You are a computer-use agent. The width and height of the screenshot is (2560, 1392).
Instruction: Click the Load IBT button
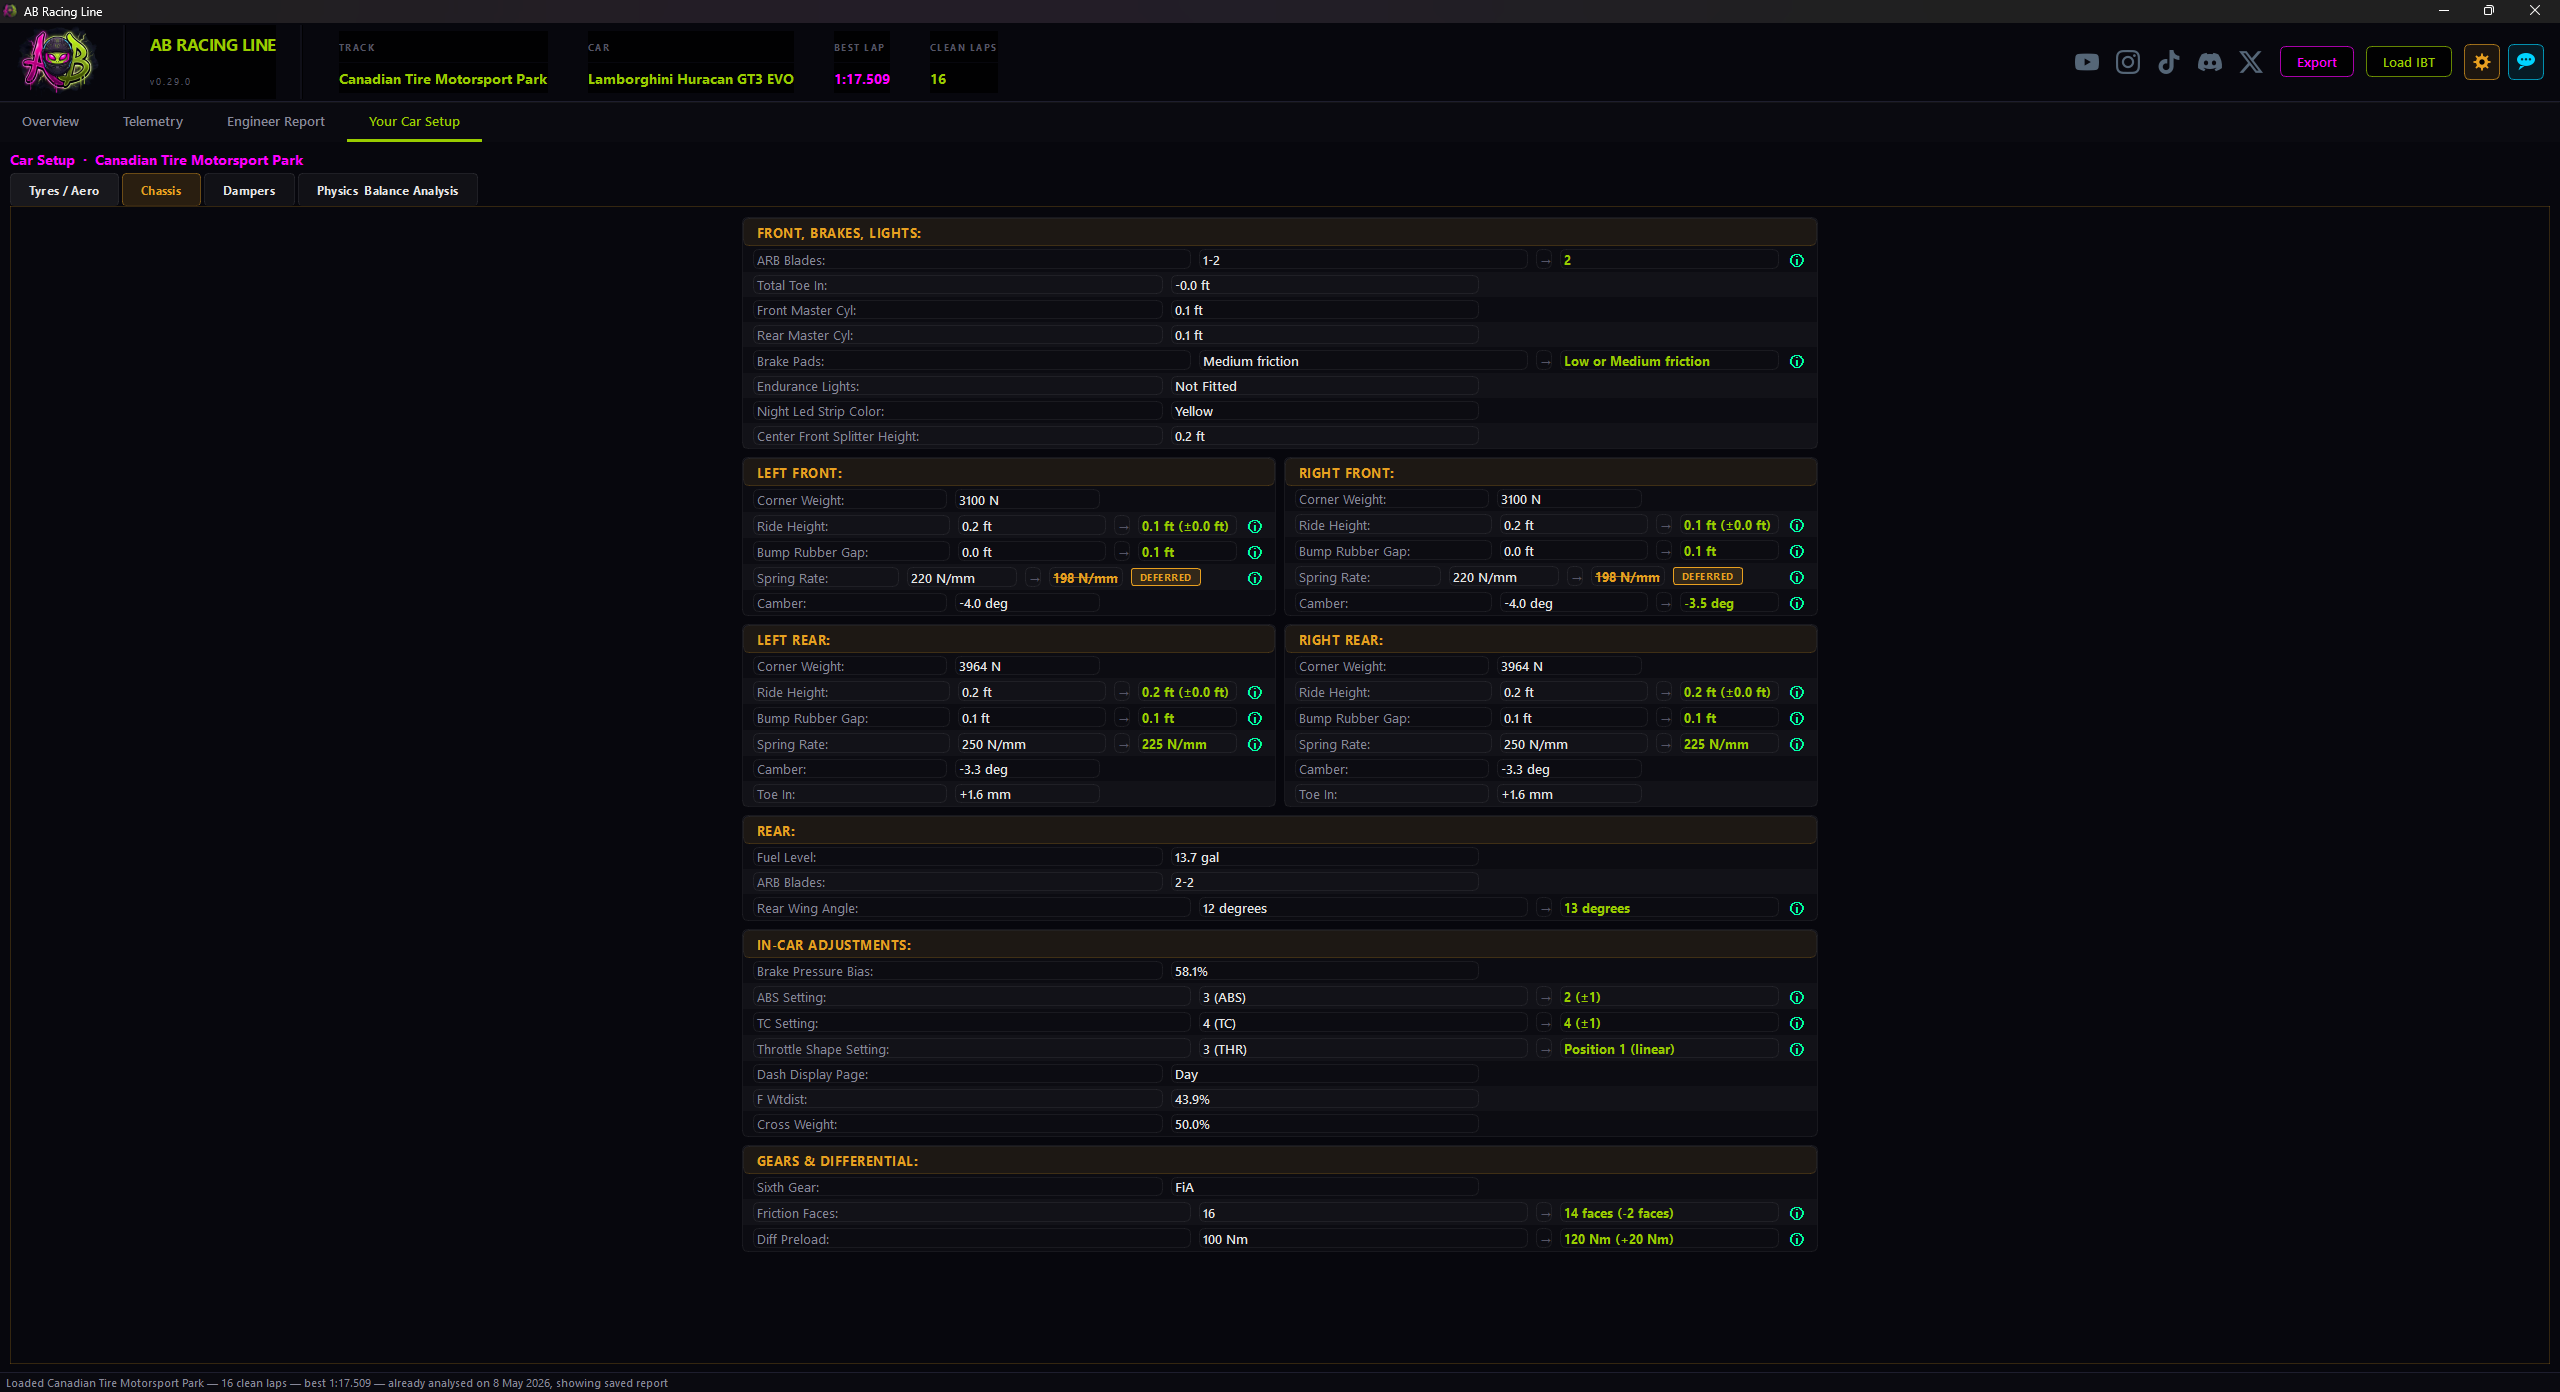click(x=2408, y=62)
